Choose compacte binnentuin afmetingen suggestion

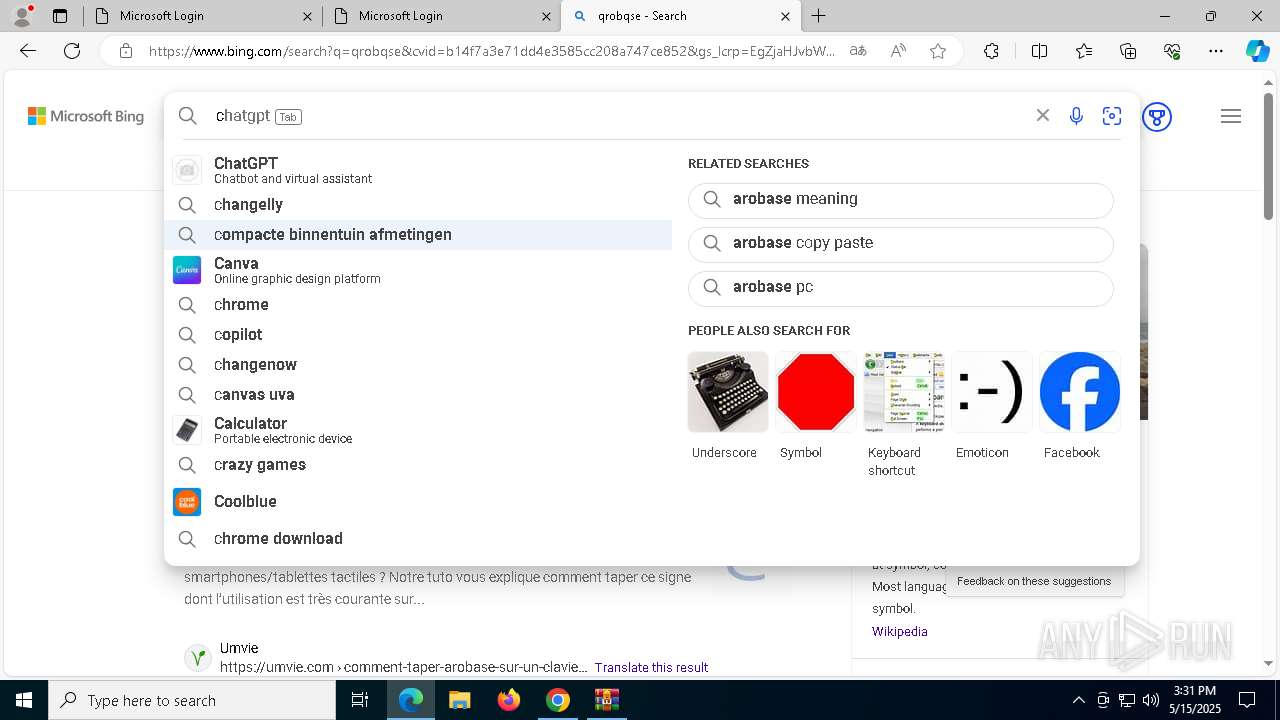(x=418, y=234)
